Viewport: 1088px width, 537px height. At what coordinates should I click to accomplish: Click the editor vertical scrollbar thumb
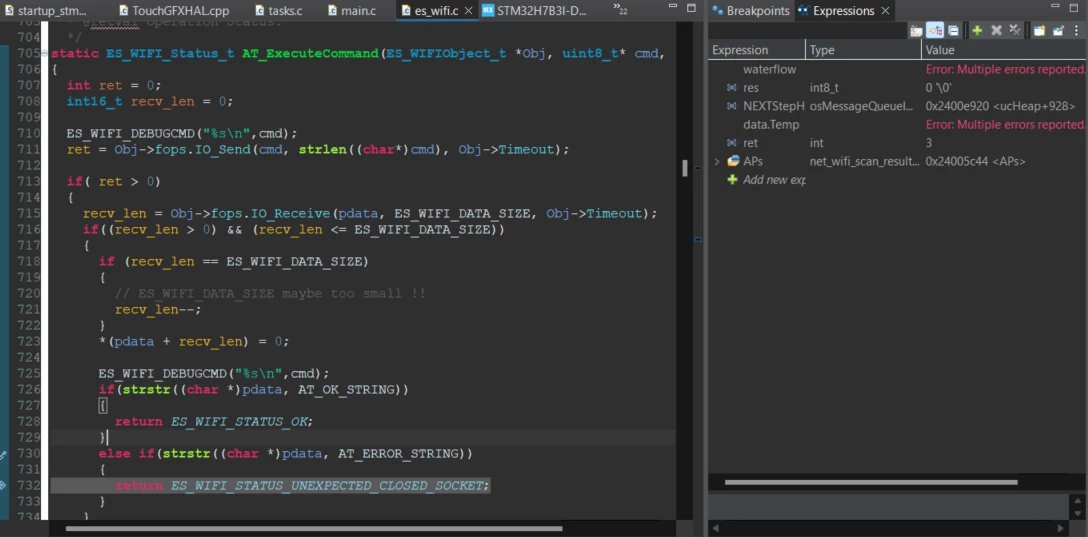point(685,168)
